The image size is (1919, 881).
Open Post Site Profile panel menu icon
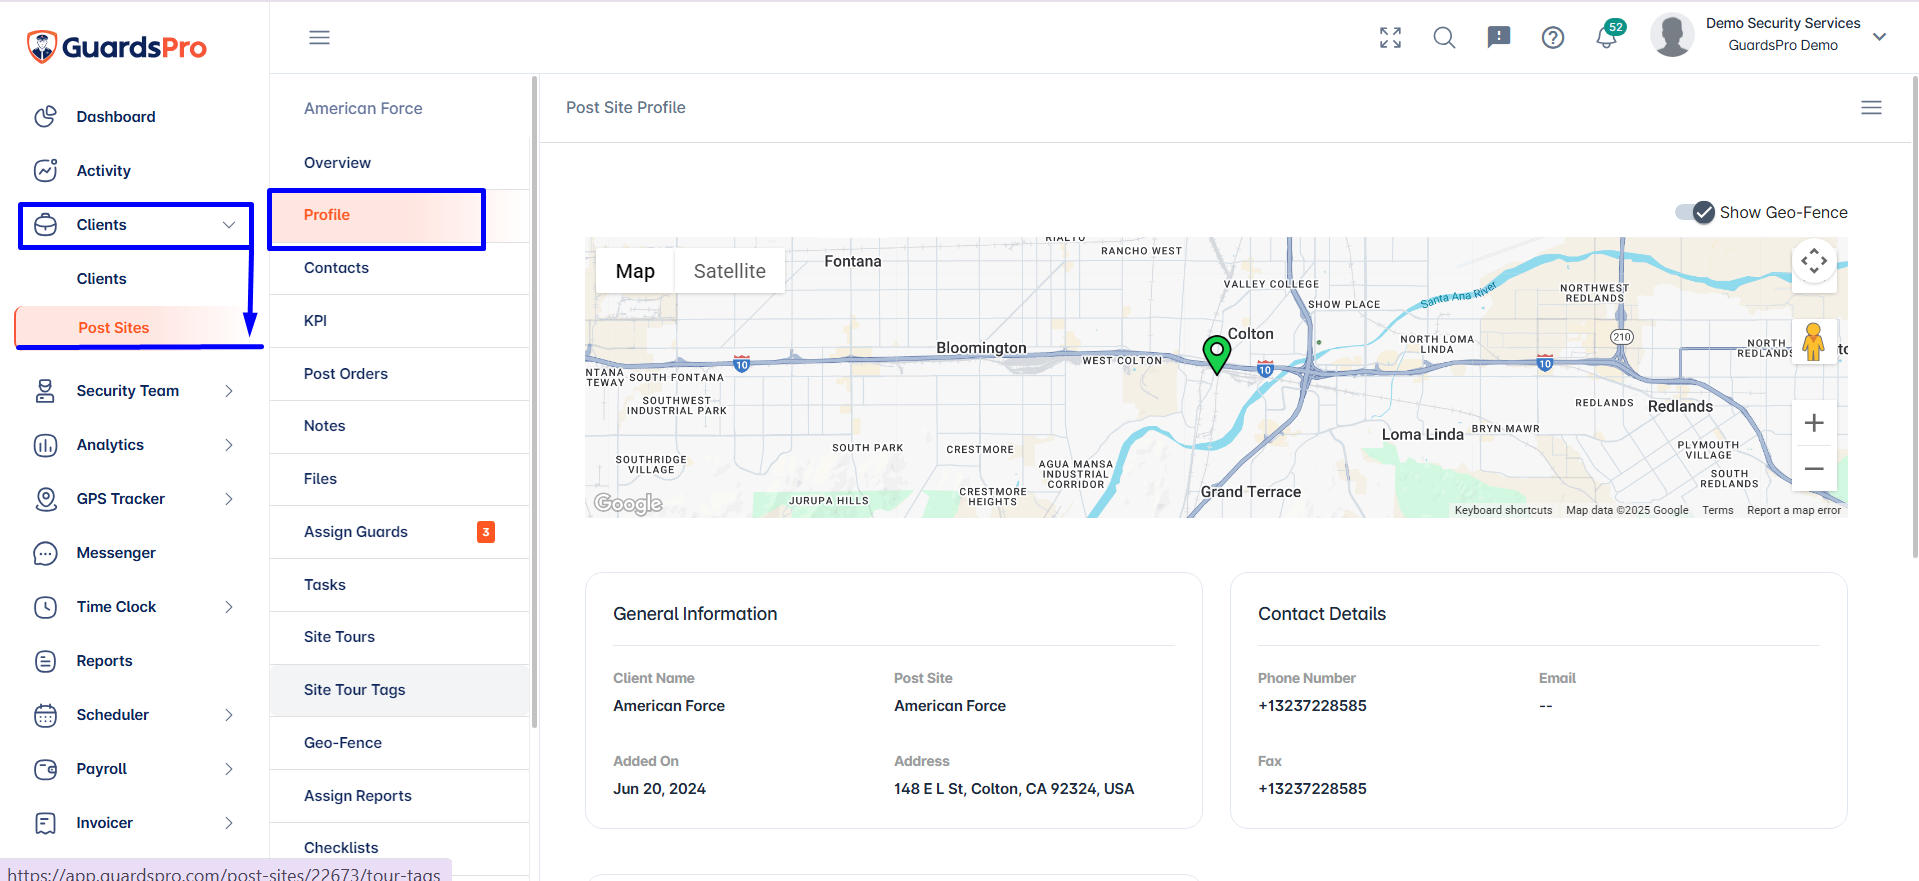tap(1871, 108)
